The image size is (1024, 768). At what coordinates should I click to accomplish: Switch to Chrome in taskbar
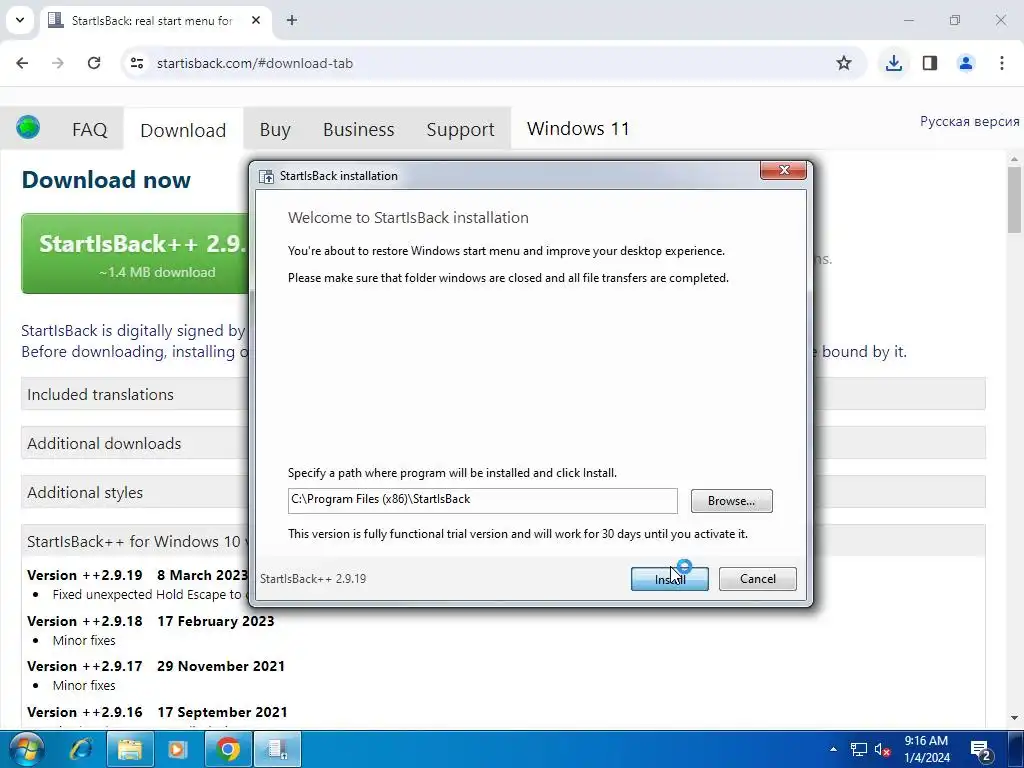tap(228, 749)
